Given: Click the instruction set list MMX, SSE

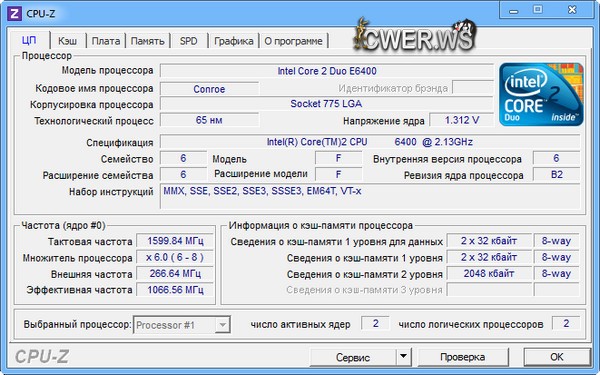Looking at the screenshot, I should coord(370,196).
